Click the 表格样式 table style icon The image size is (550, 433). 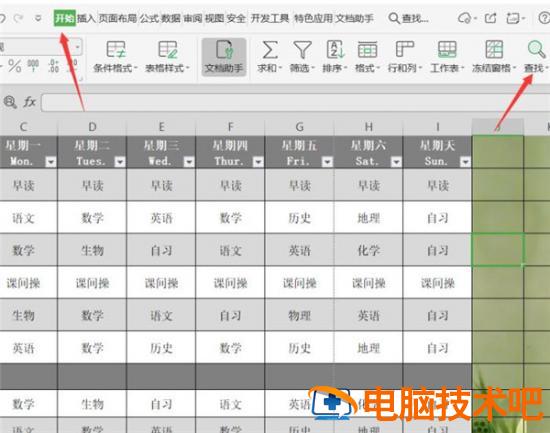coord(167,57)
